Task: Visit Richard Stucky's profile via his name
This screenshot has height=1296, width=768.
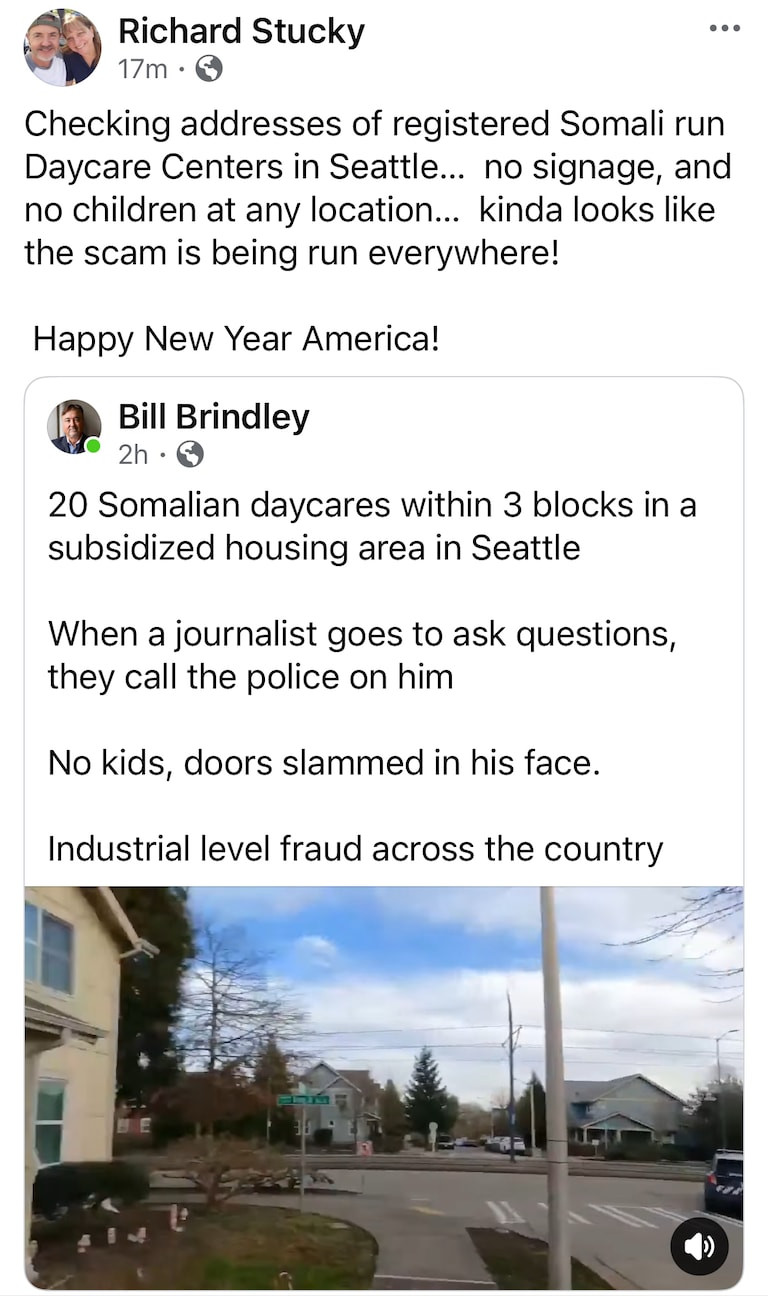Action: [241, 32]
